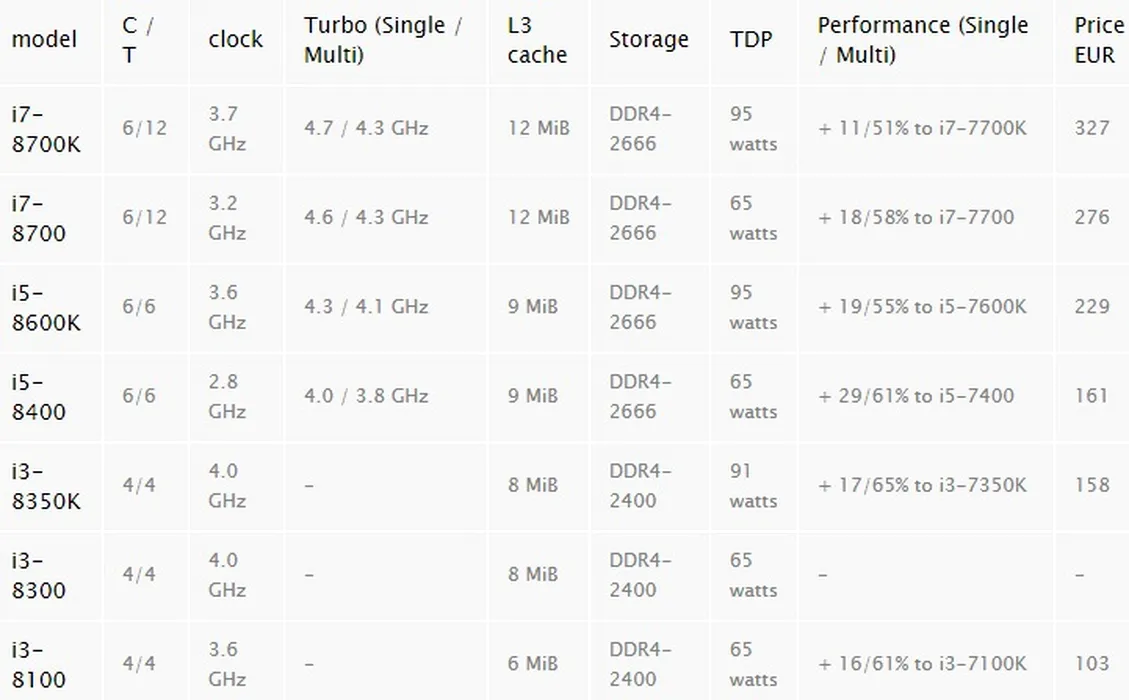Click the 'clock' column header

(x=236, y=39)
